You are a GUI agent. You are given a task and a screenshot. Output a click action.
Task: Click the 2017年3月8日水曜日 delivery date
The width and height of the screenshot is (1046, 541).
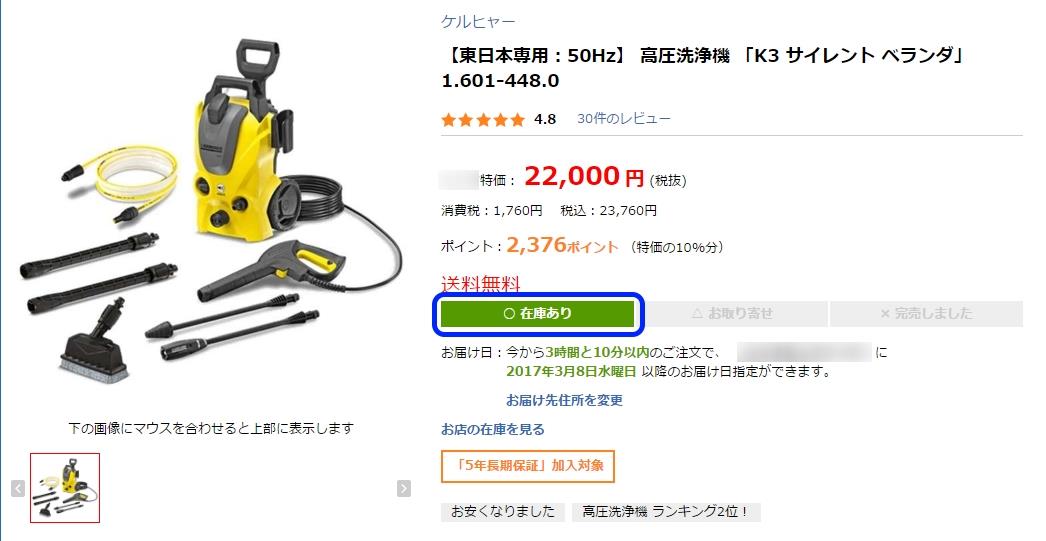571,372
